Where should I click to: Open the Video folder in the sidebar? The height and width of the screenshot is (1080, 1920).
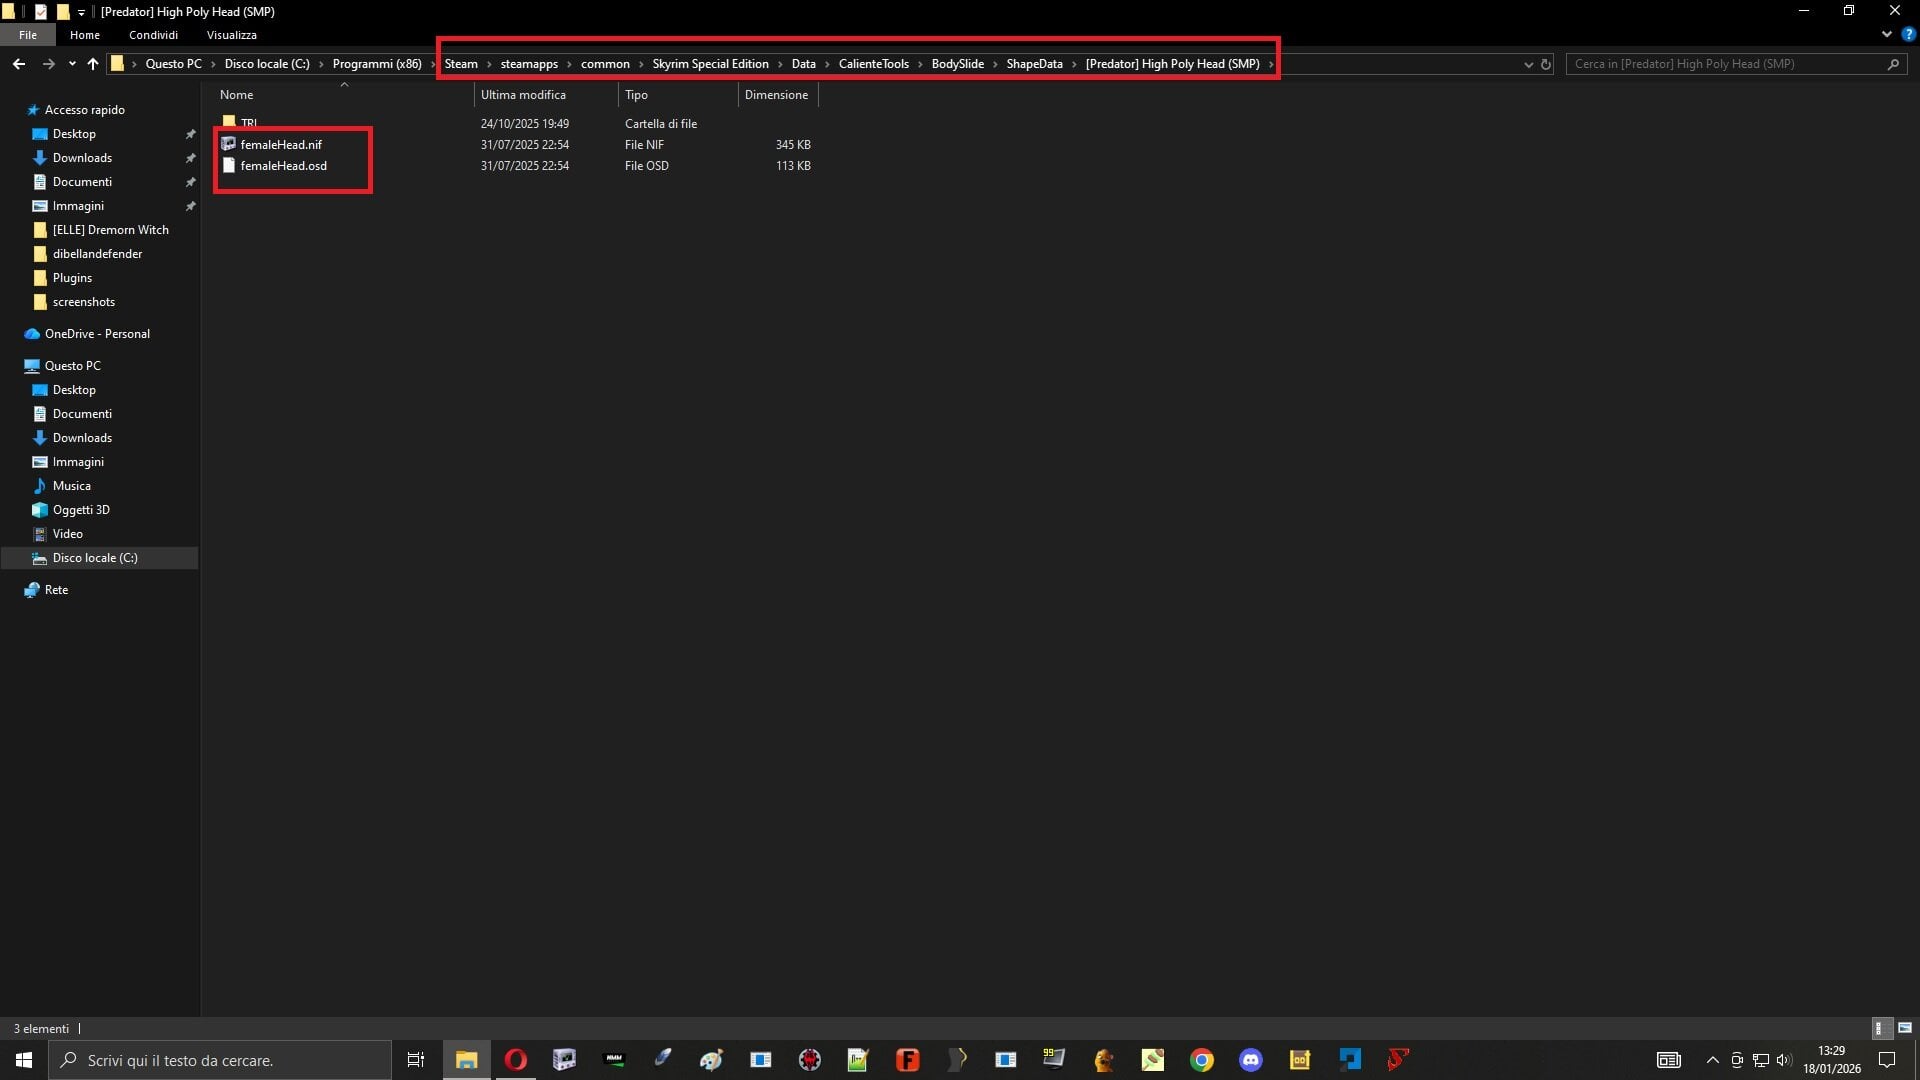tap(67, 534)
